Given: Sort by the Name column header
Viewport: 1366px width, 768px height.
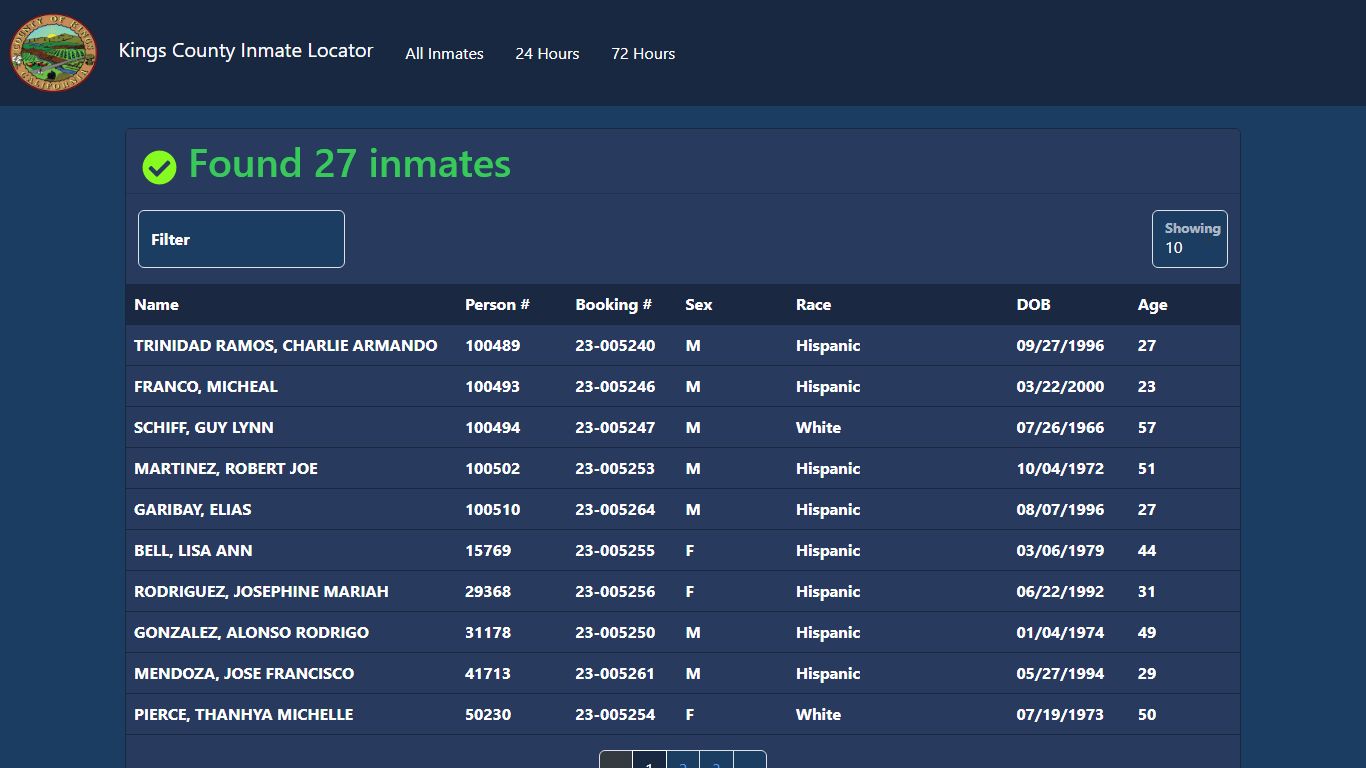Looking at the screenshot, I should tap(156, 305).
